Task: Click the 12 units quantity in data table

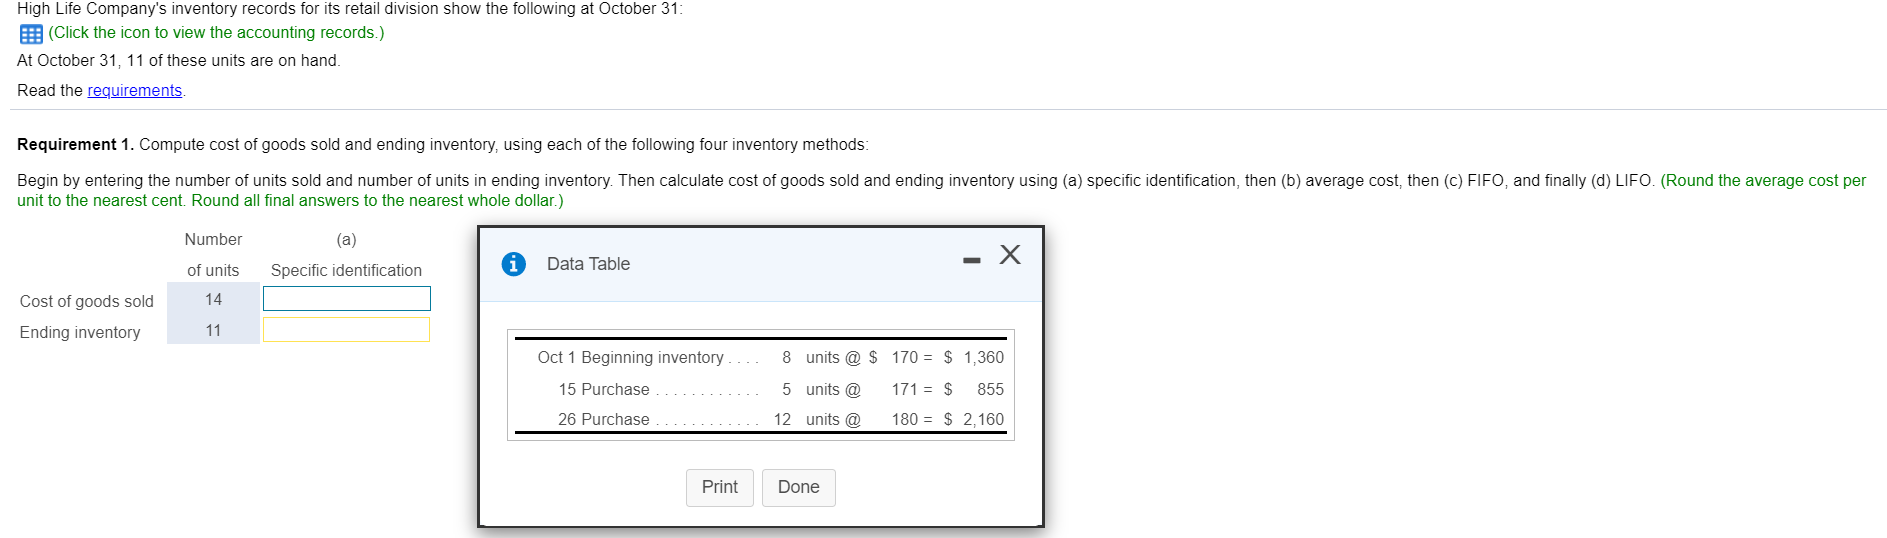Action: pyautogui.click(x=782, y=420)
